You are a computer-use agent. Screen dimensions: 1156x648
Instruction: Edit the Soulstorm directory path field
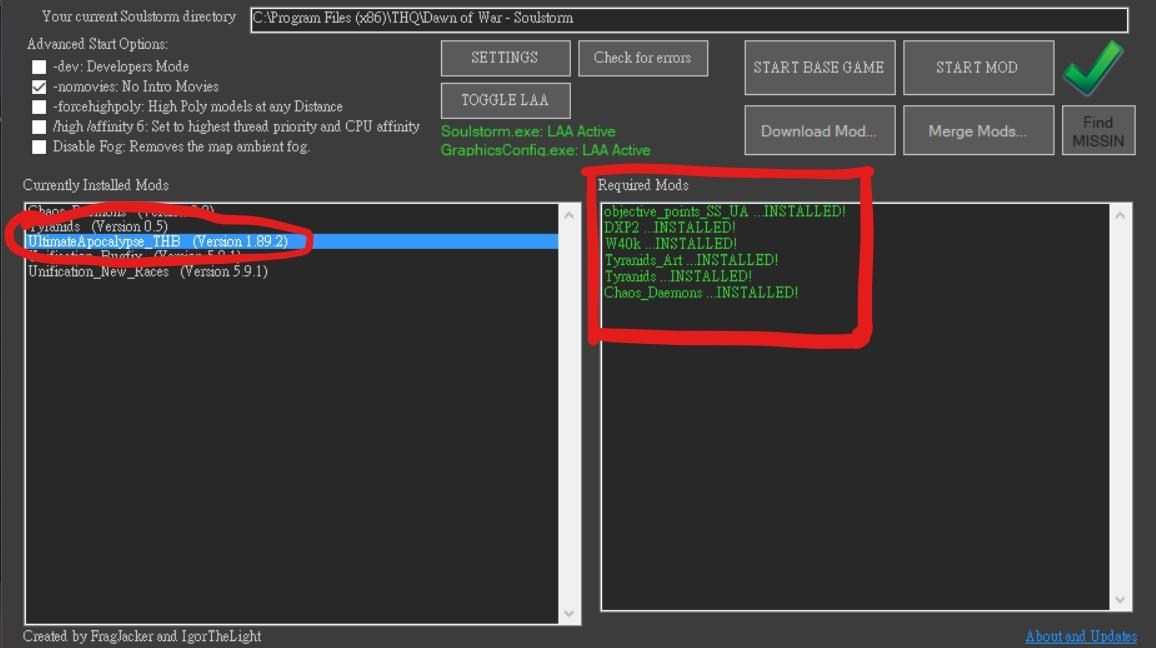[689, 18]
